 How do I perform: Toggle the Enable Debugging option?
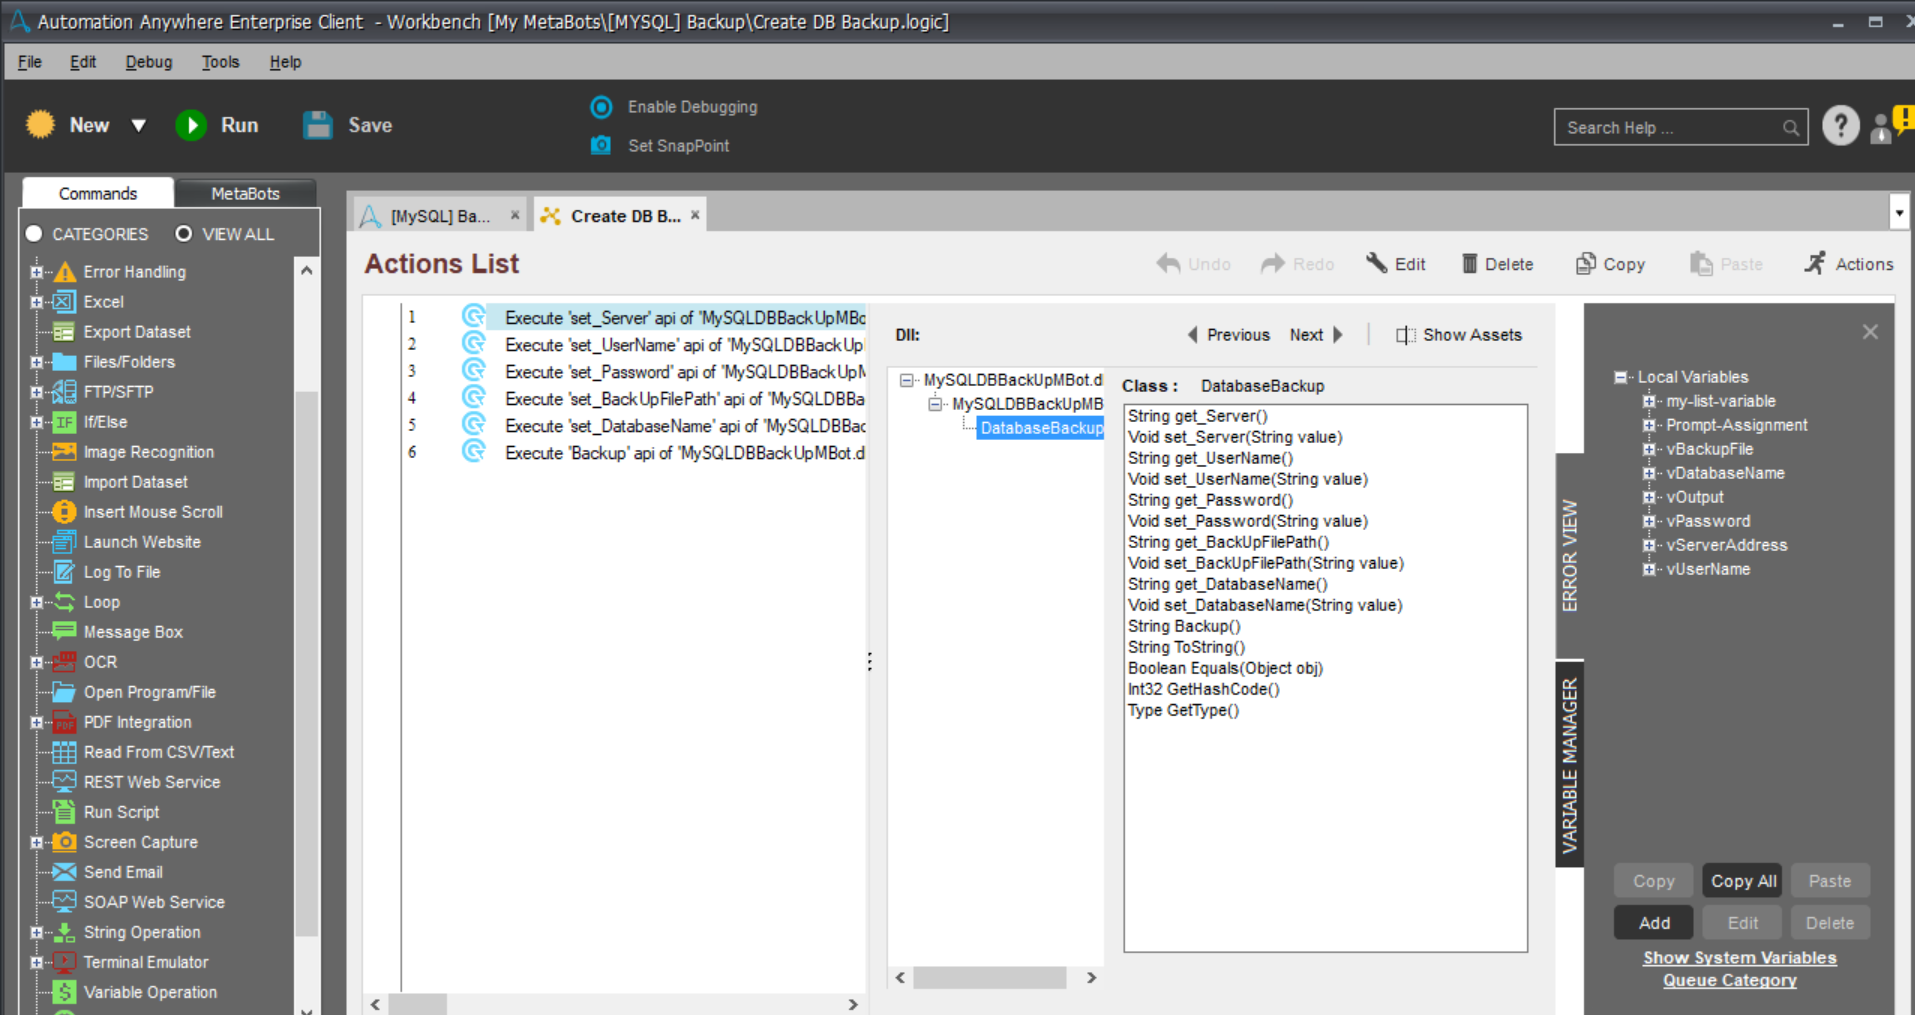point(601,107)
